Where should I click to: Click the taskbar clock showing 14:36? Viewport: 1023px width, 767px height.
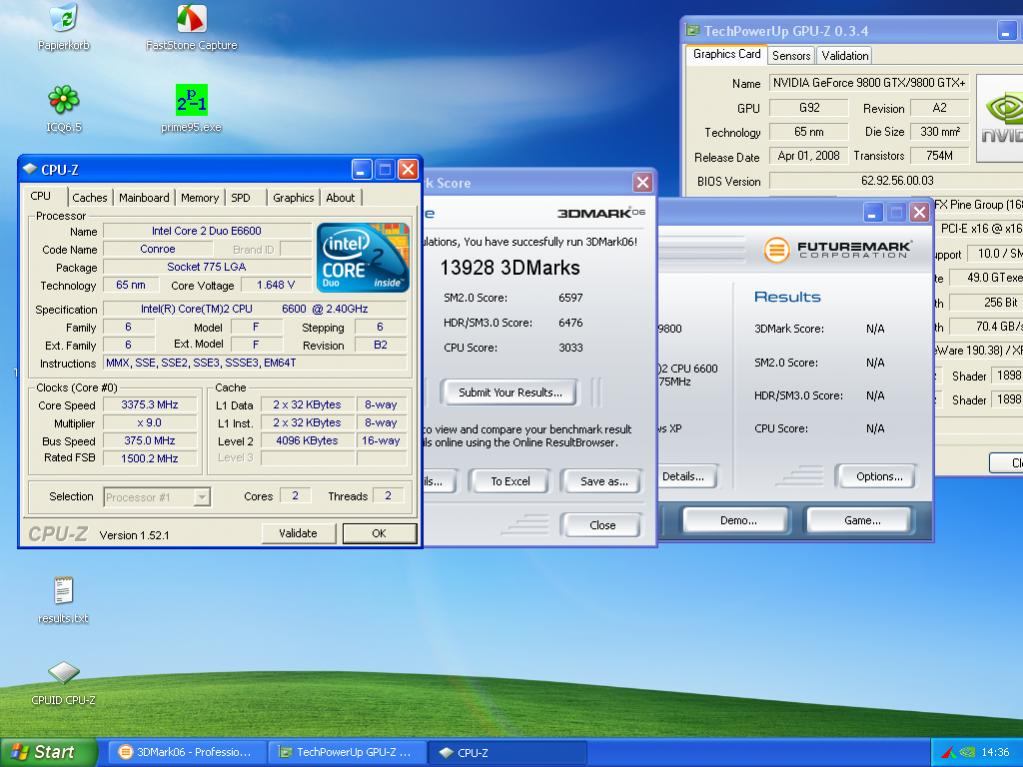coord(995,753)
